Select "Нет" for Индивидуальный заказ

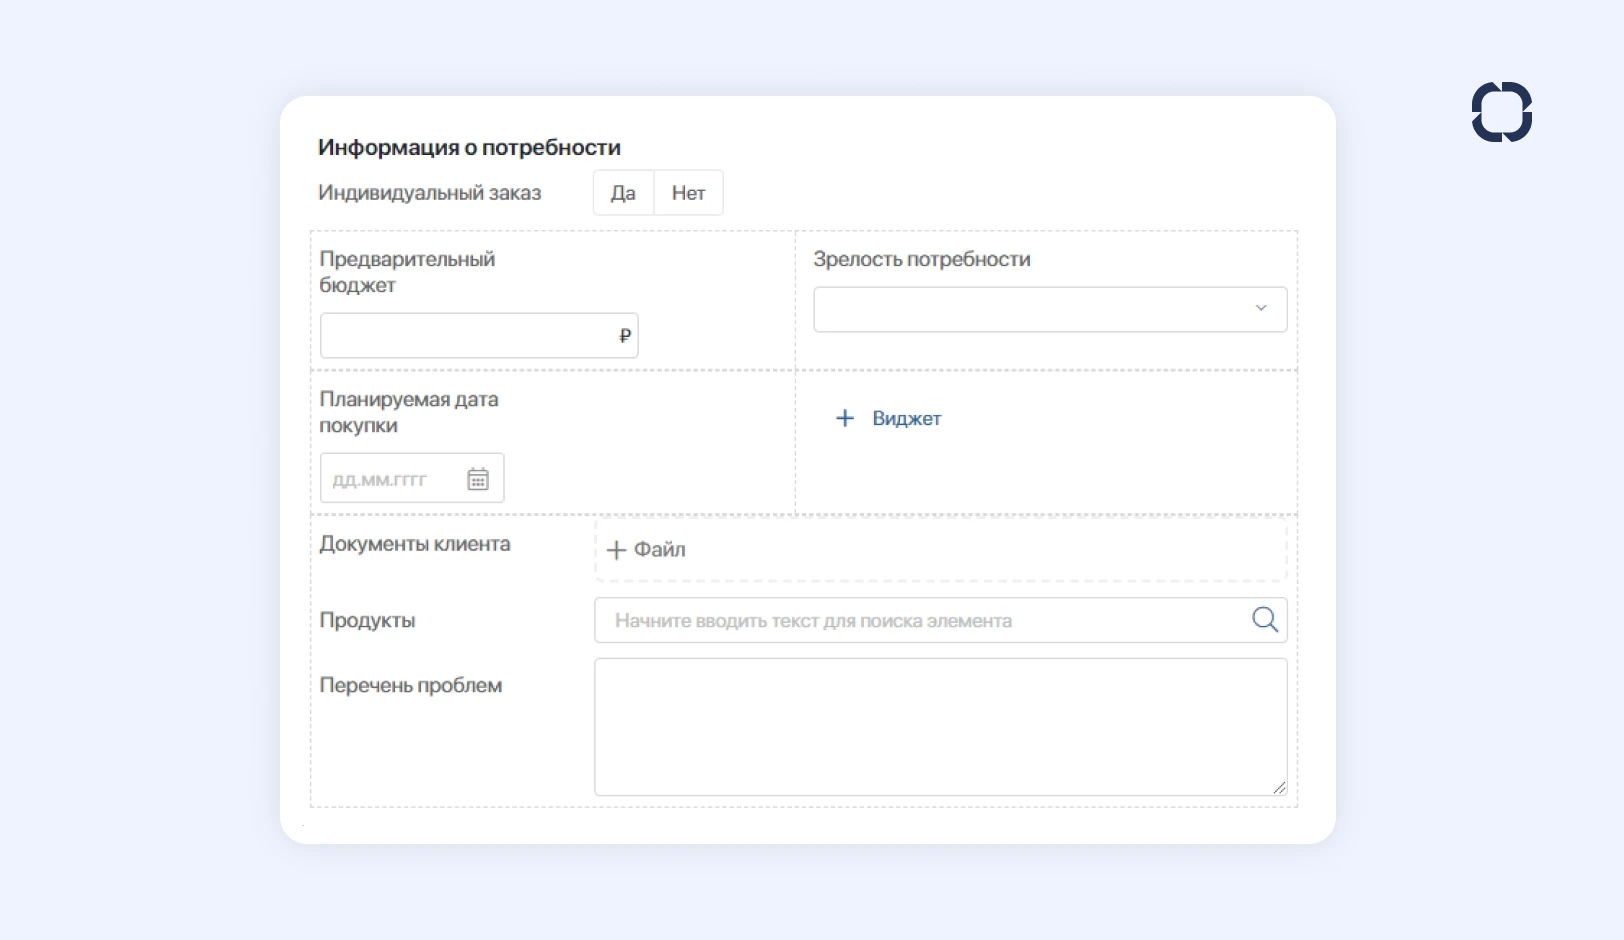[688, 193]
